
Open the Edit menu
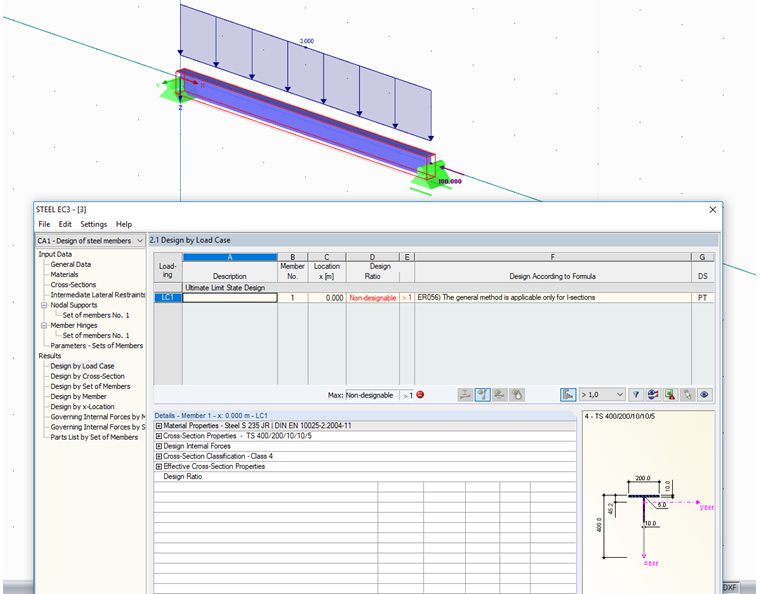[65, 224]
